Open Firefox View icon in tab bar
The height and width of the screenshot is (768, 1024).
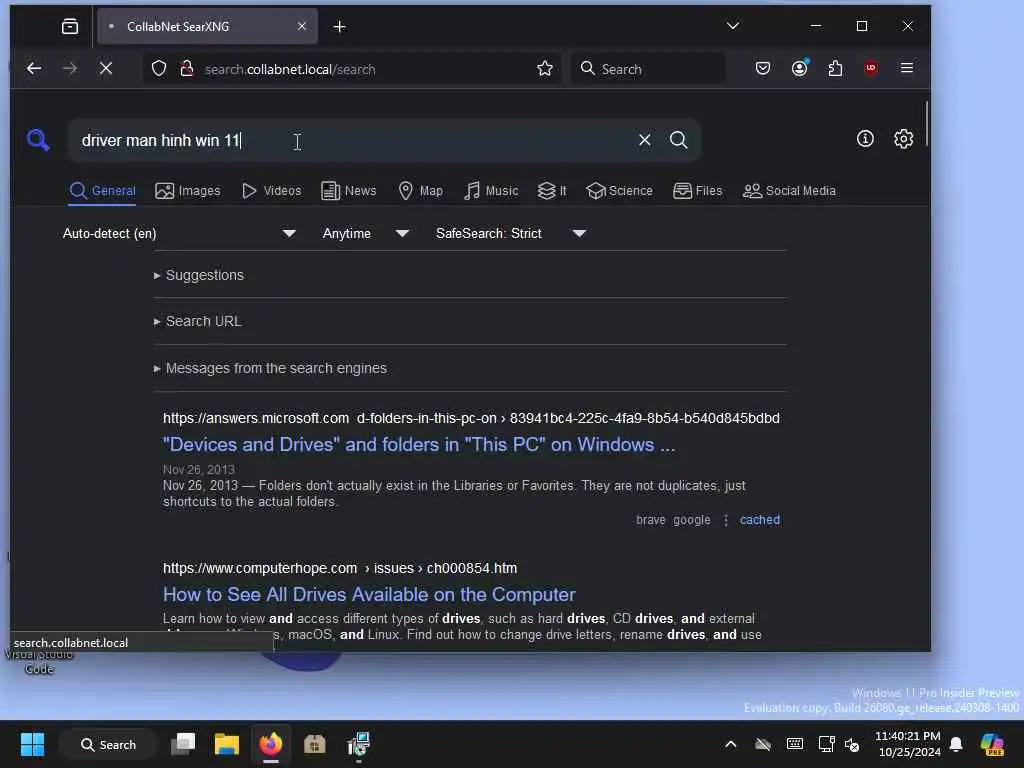pyautogui.click(x=70, y=26)
